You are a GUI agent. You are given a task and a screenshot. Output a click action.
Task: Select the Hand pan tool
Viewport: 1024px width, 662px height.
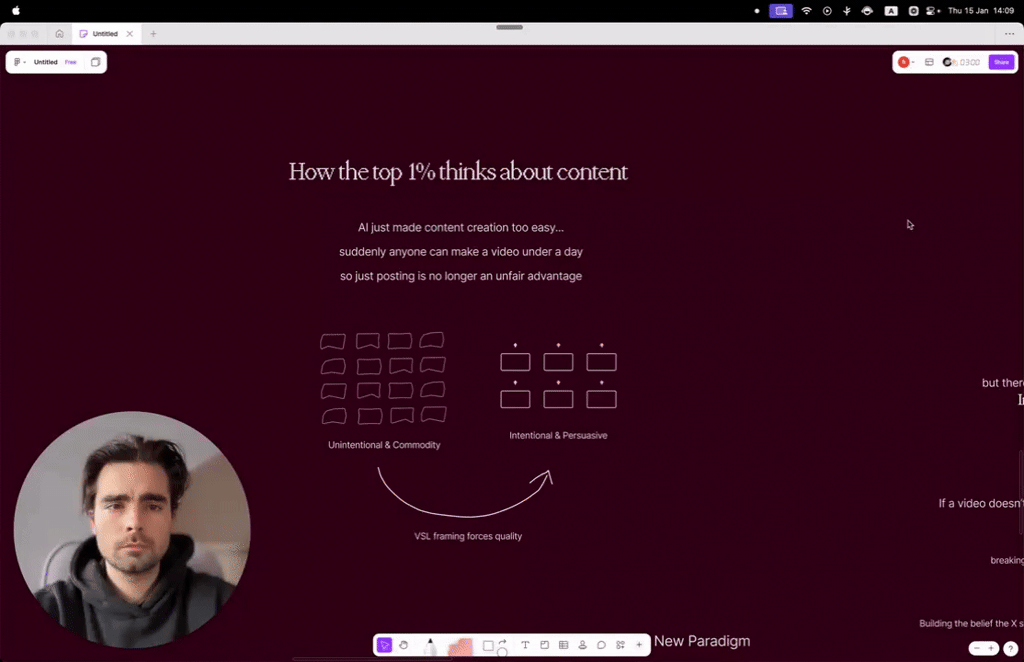click(404, 645)
